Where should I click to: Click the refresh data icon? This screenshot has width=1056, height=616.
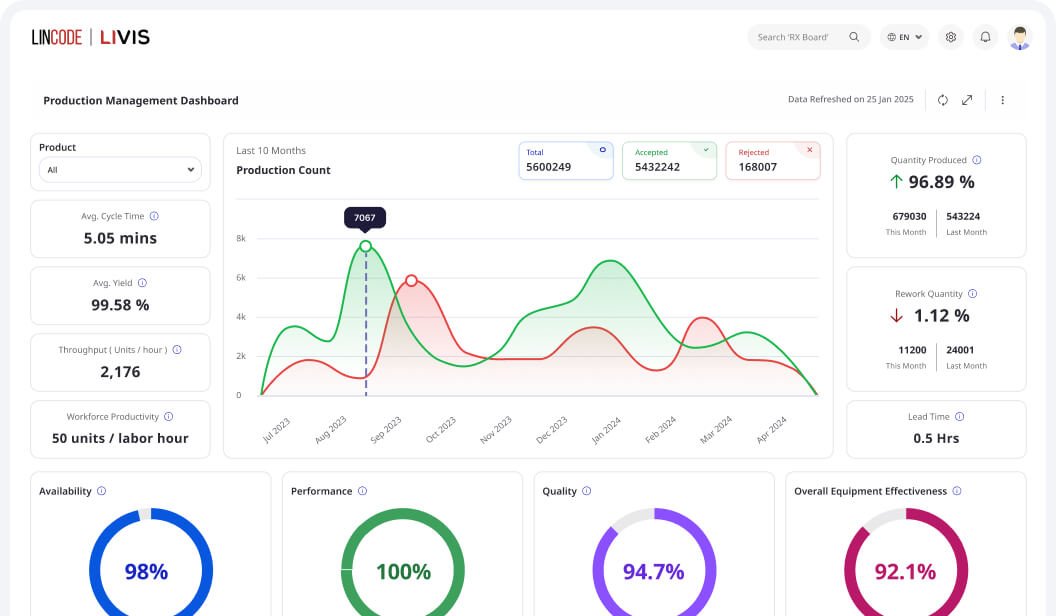tap(942, 100)
